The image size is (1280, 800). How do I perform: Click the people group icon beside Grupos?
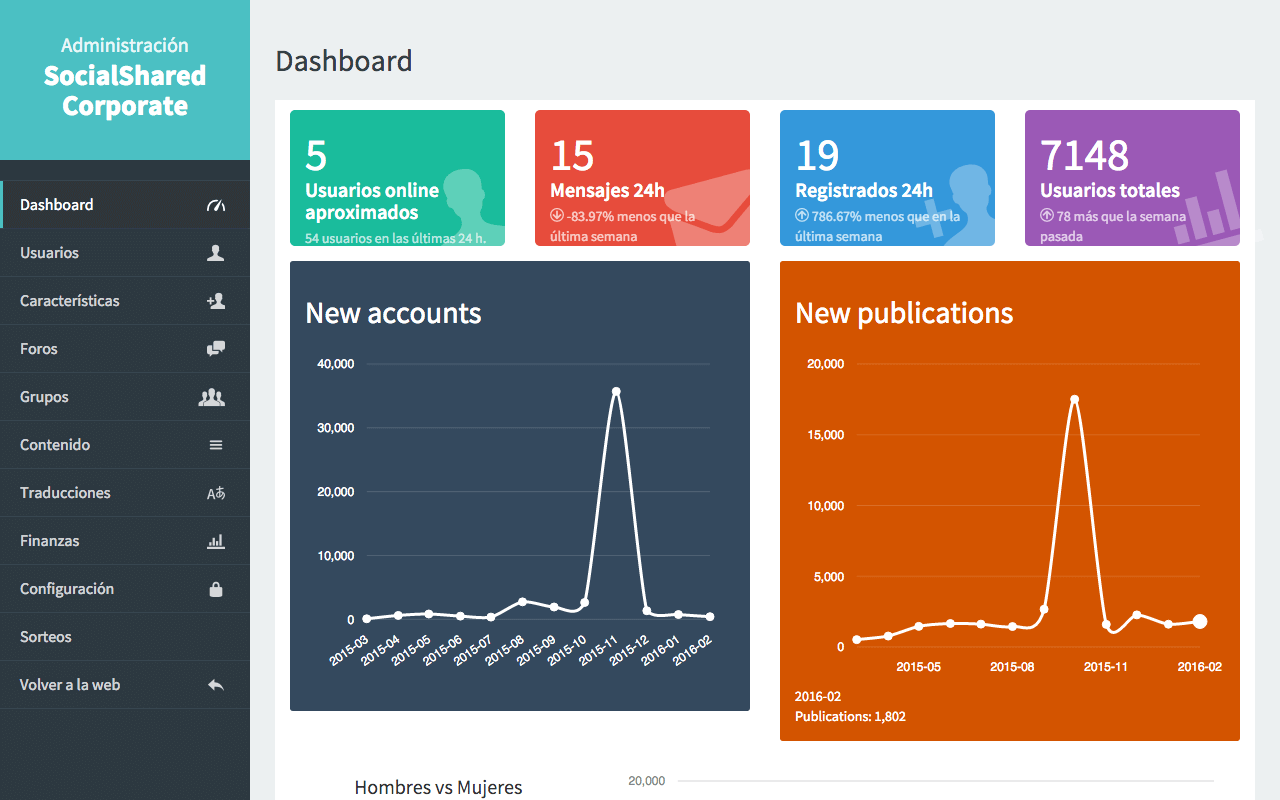(211, 397)
